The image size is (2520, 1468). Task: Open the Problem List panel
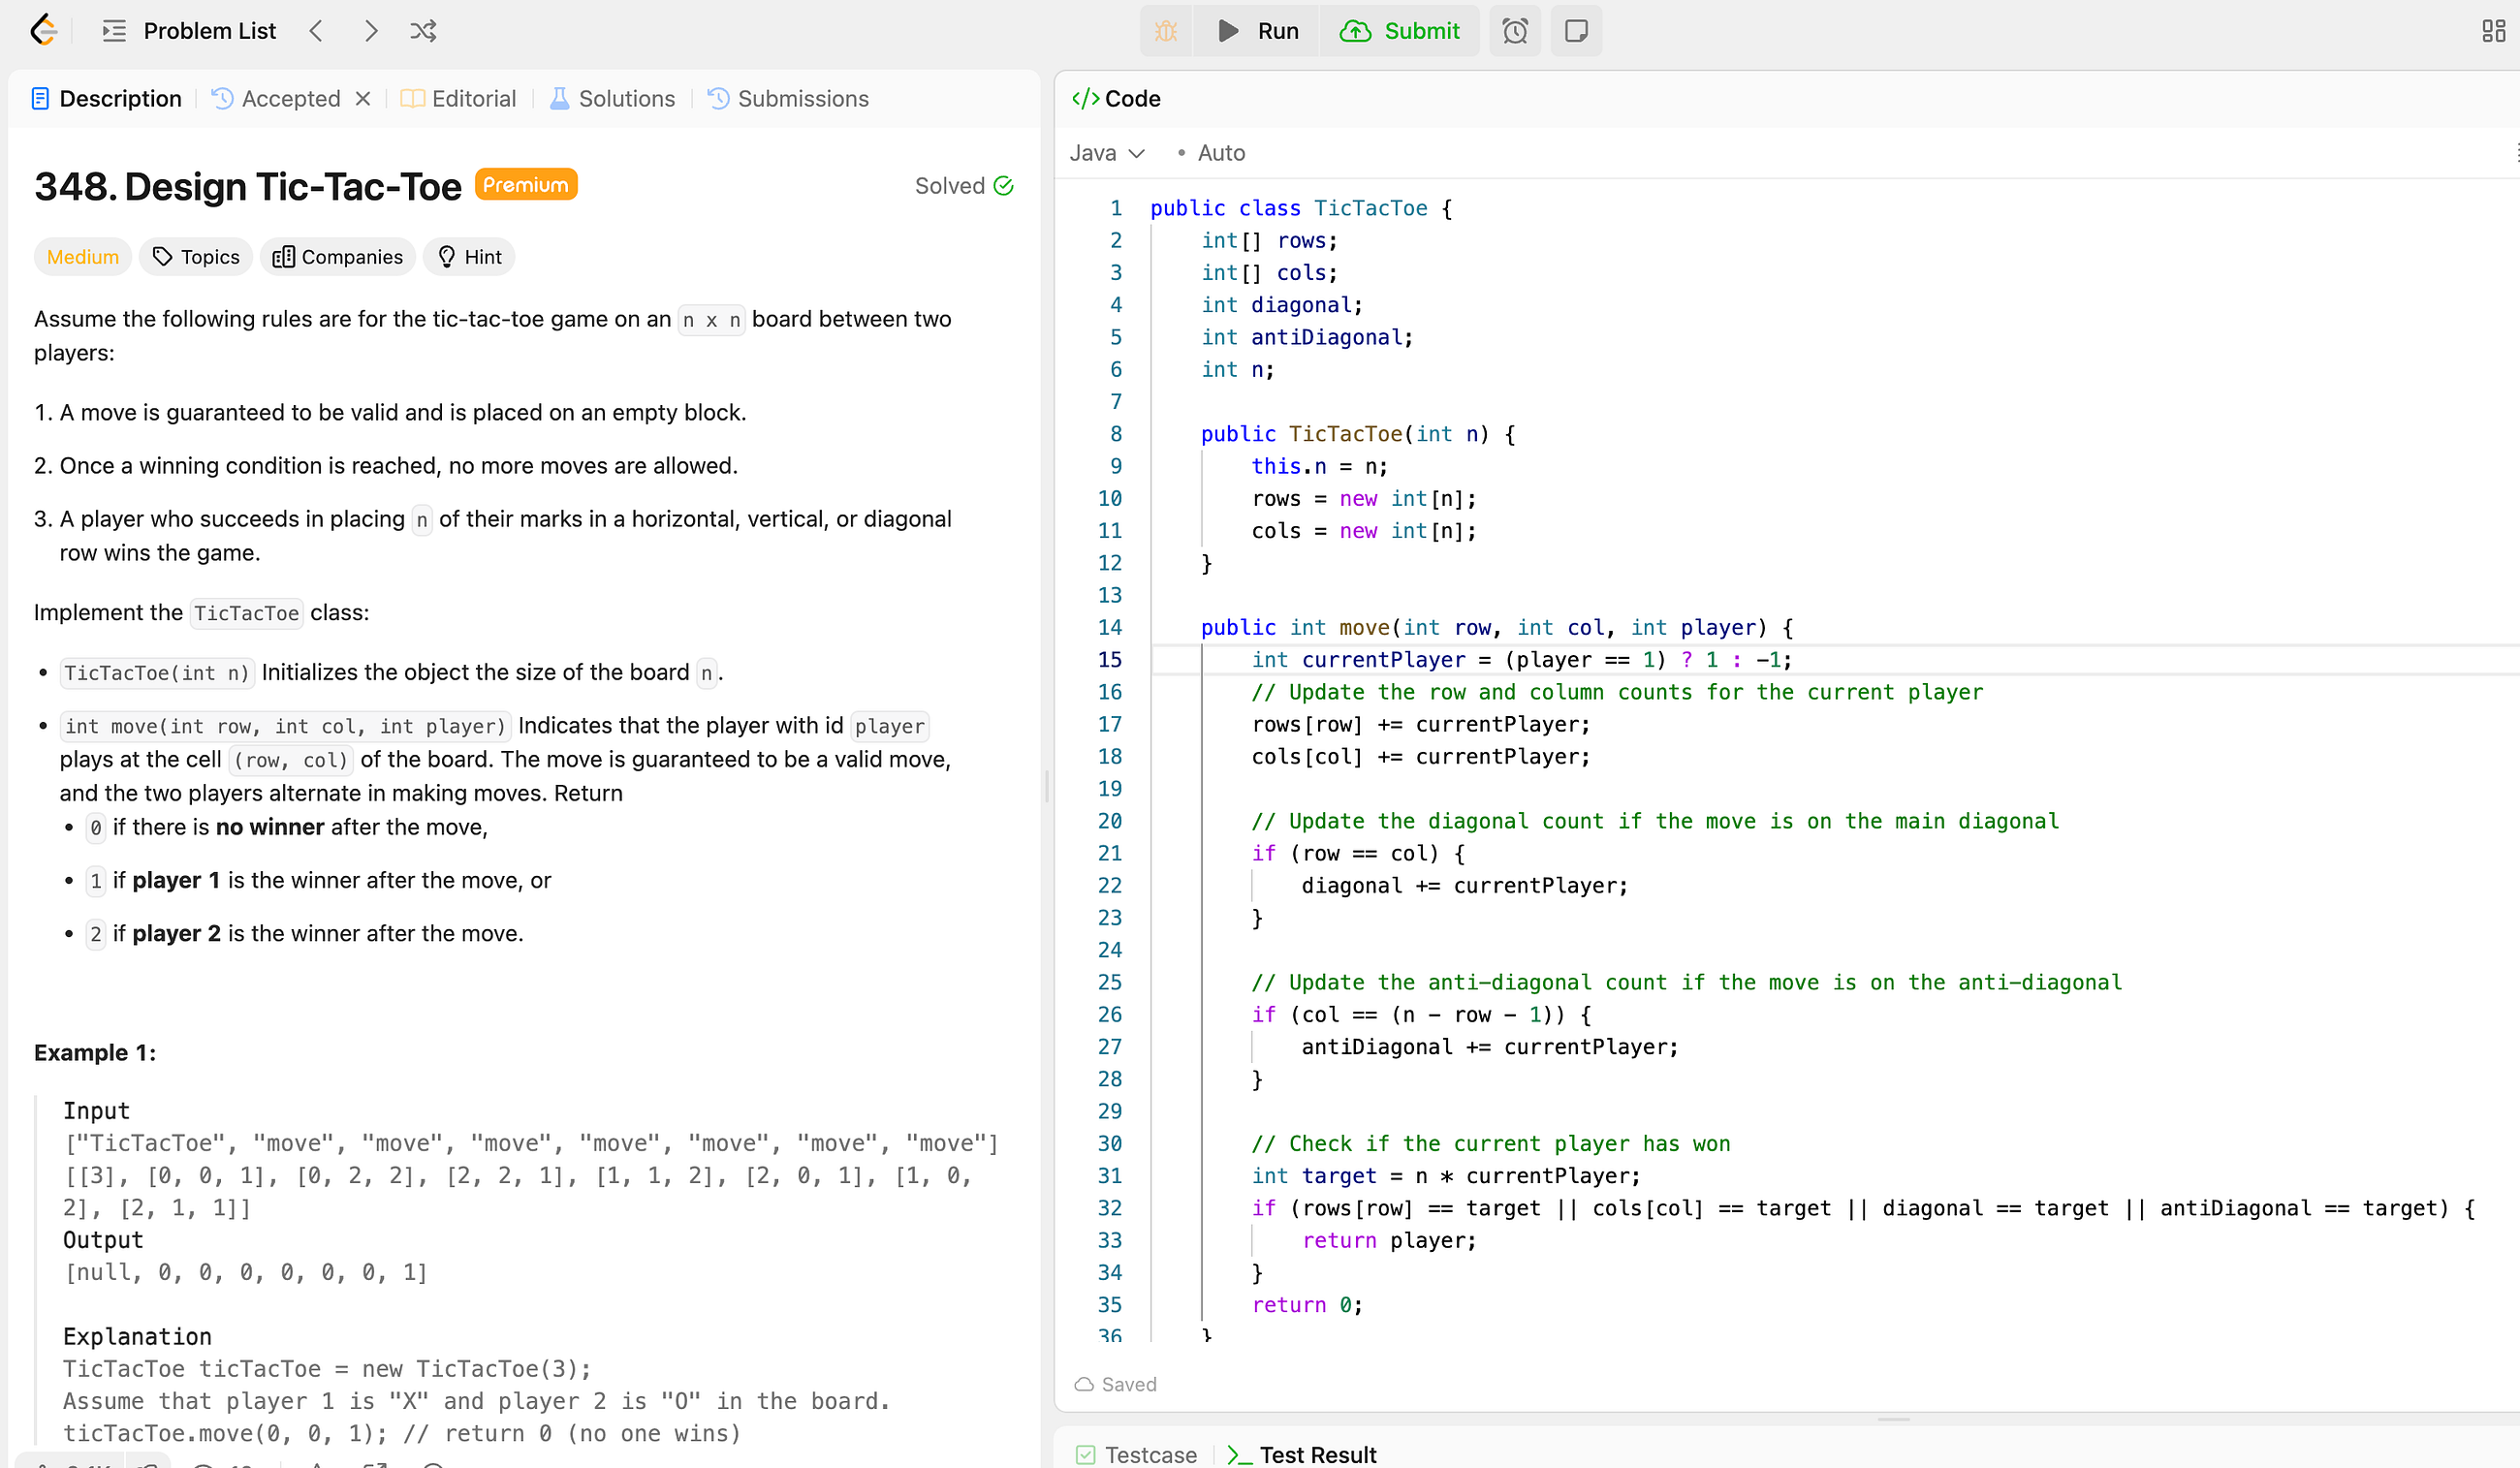[189, 31]
